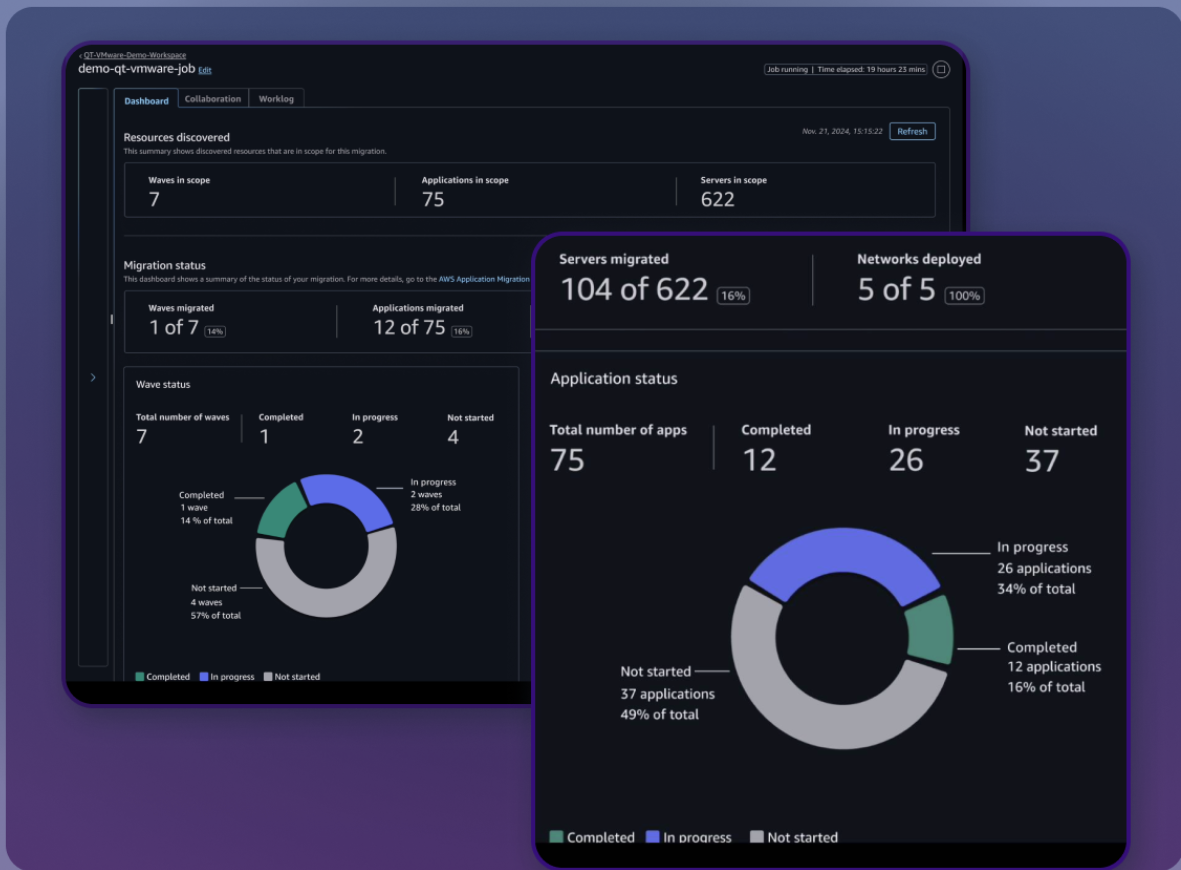Image resolution: width=1181 pixels, height=870 pixels.
Task: Open the Worklog tab
Action: (276, 99)
